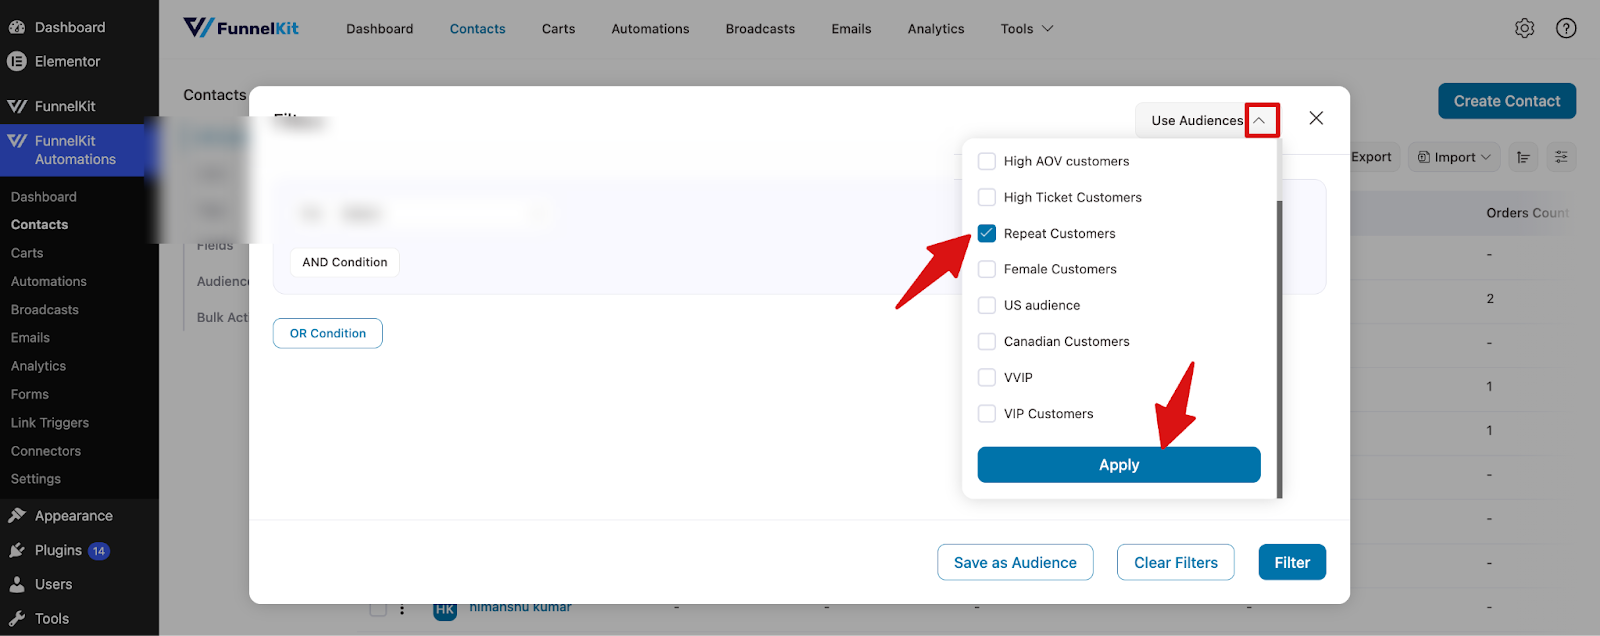
Task: Add an AND Condition
Action: point(345,262)
